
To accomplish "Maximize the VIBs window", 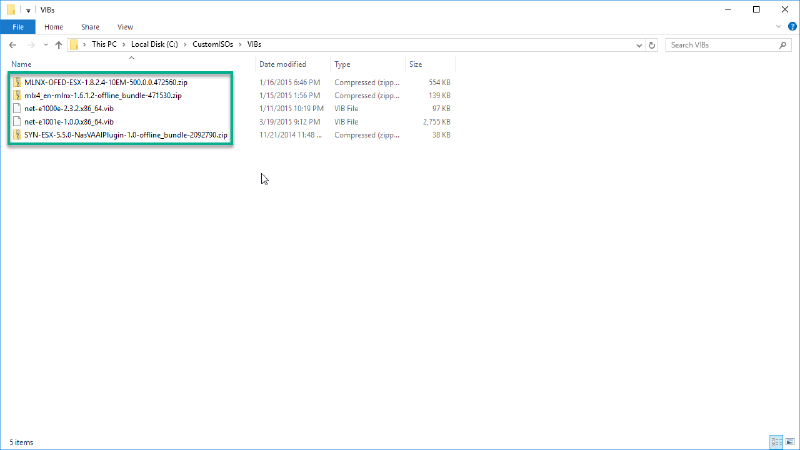I will pos(756,9).
